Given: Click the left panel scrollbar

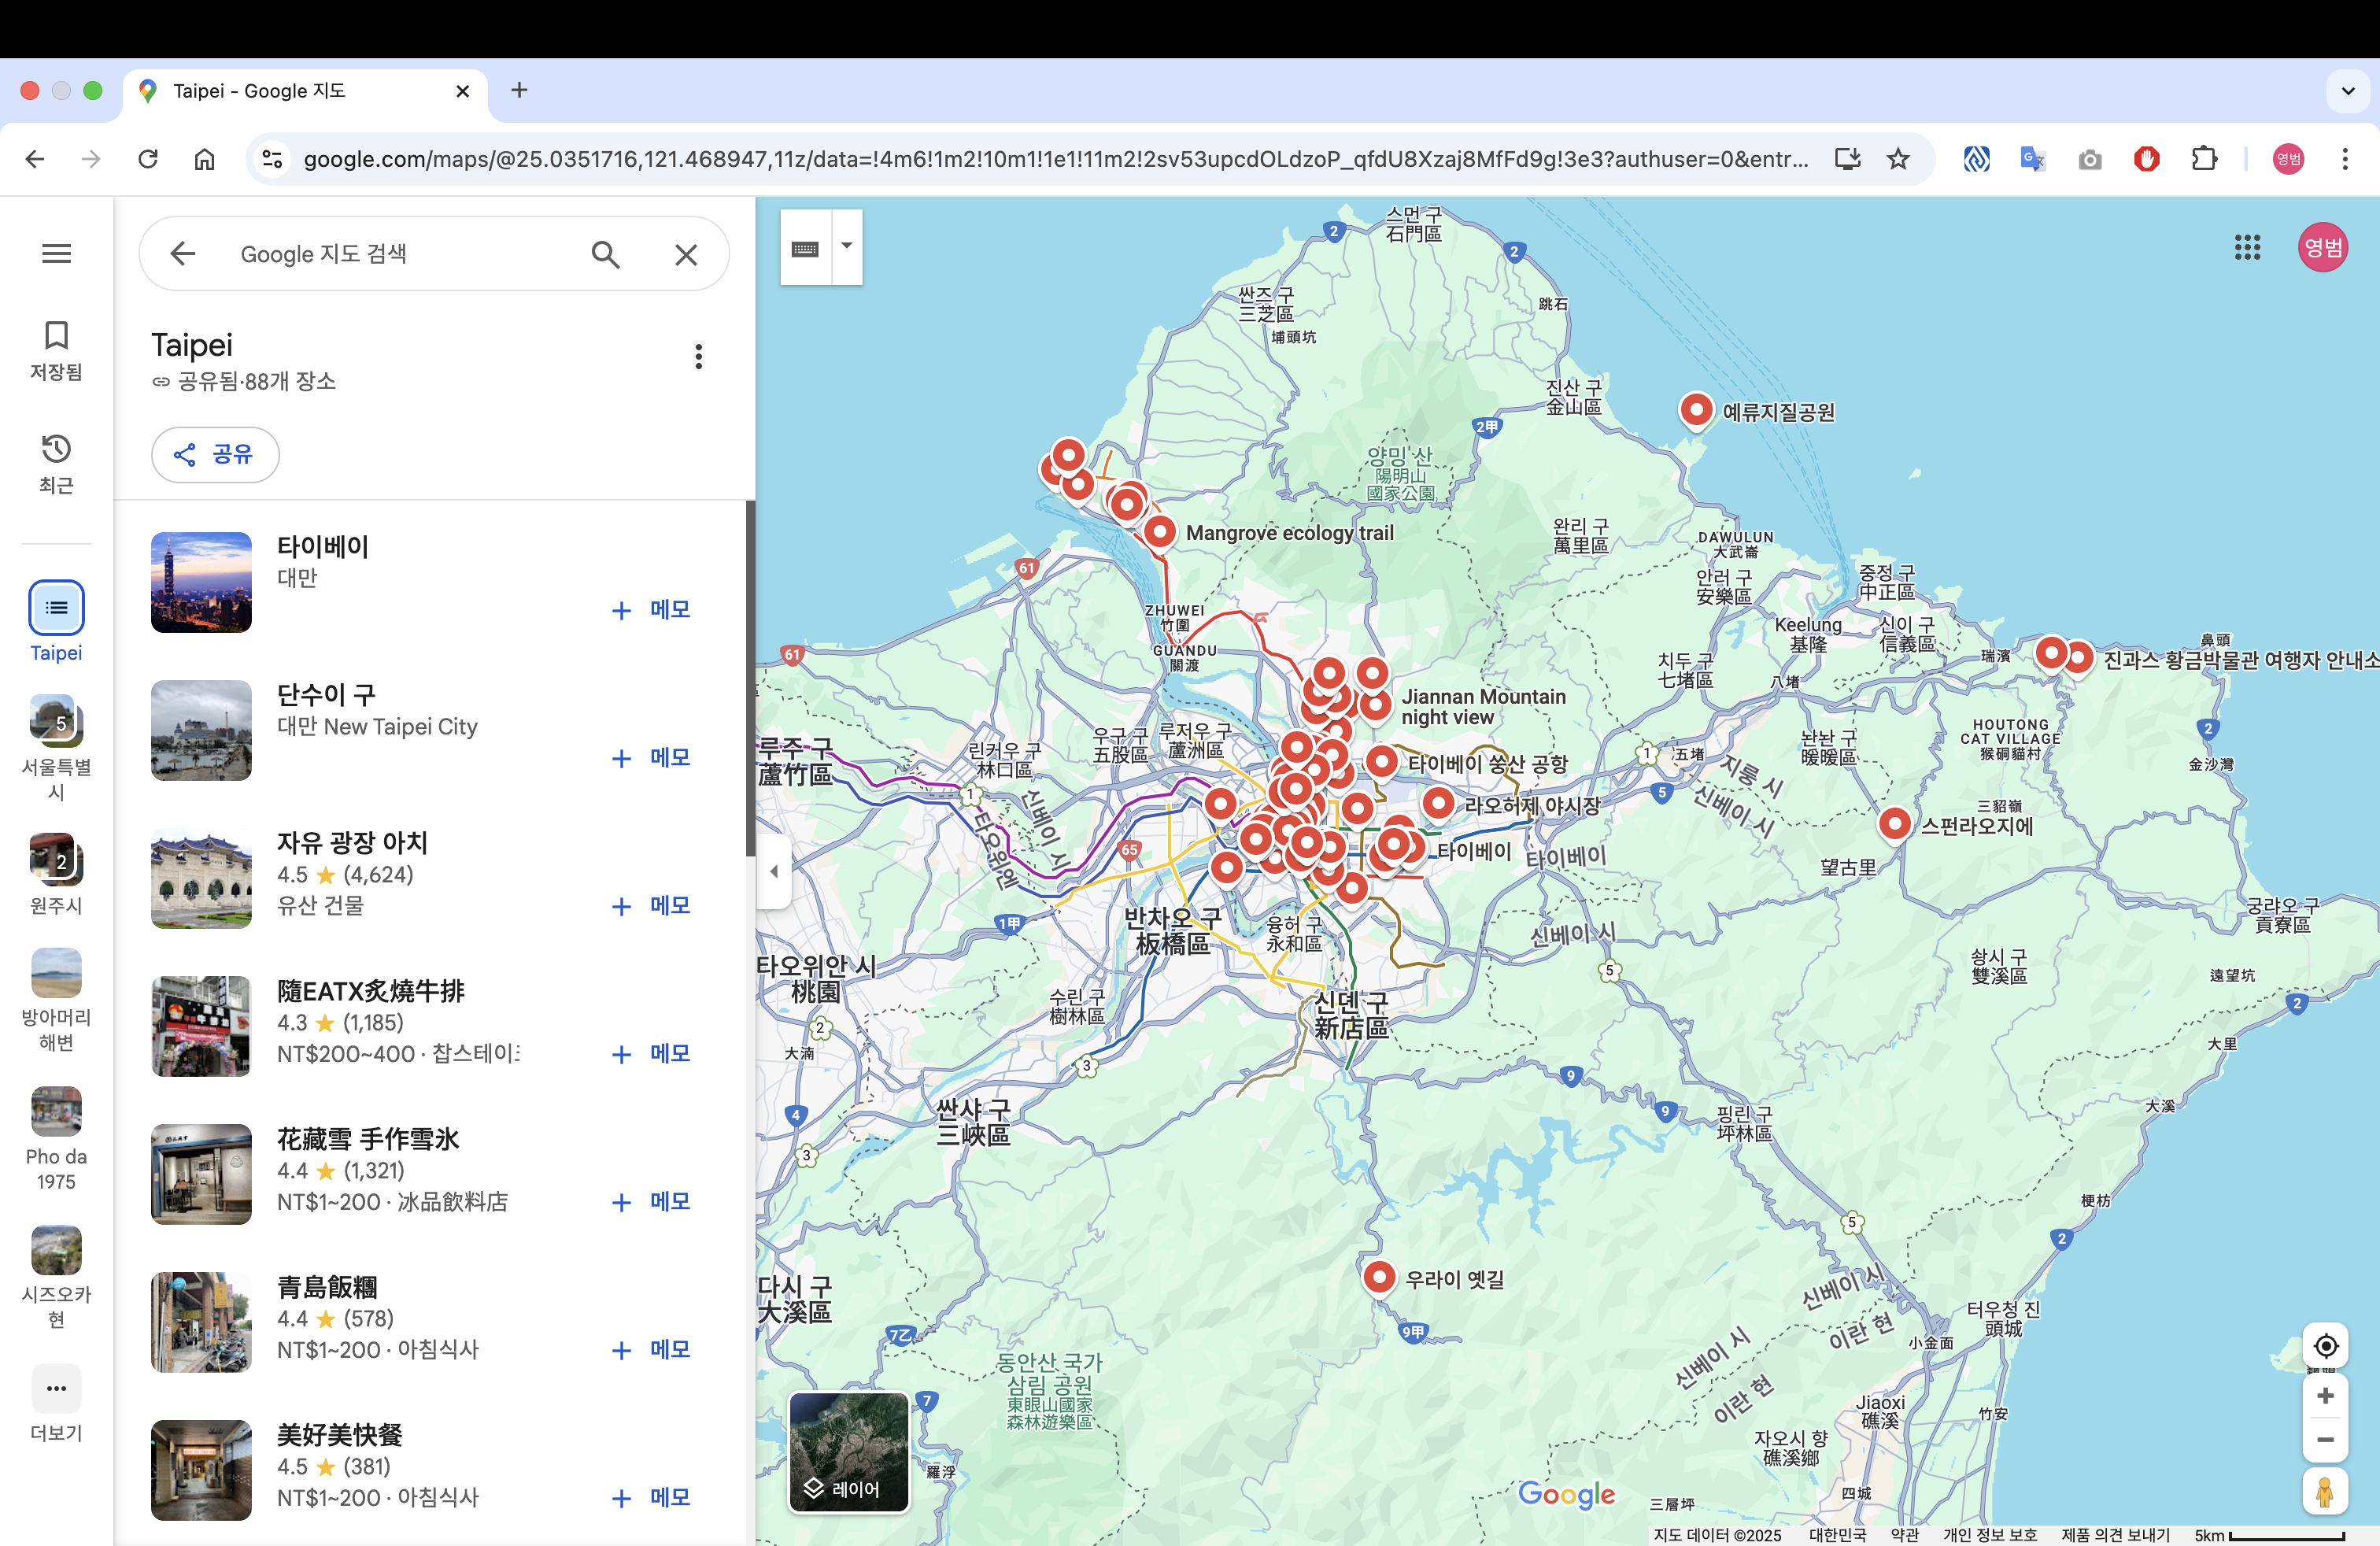Looking at the screenshot, I should pos(750,678).
